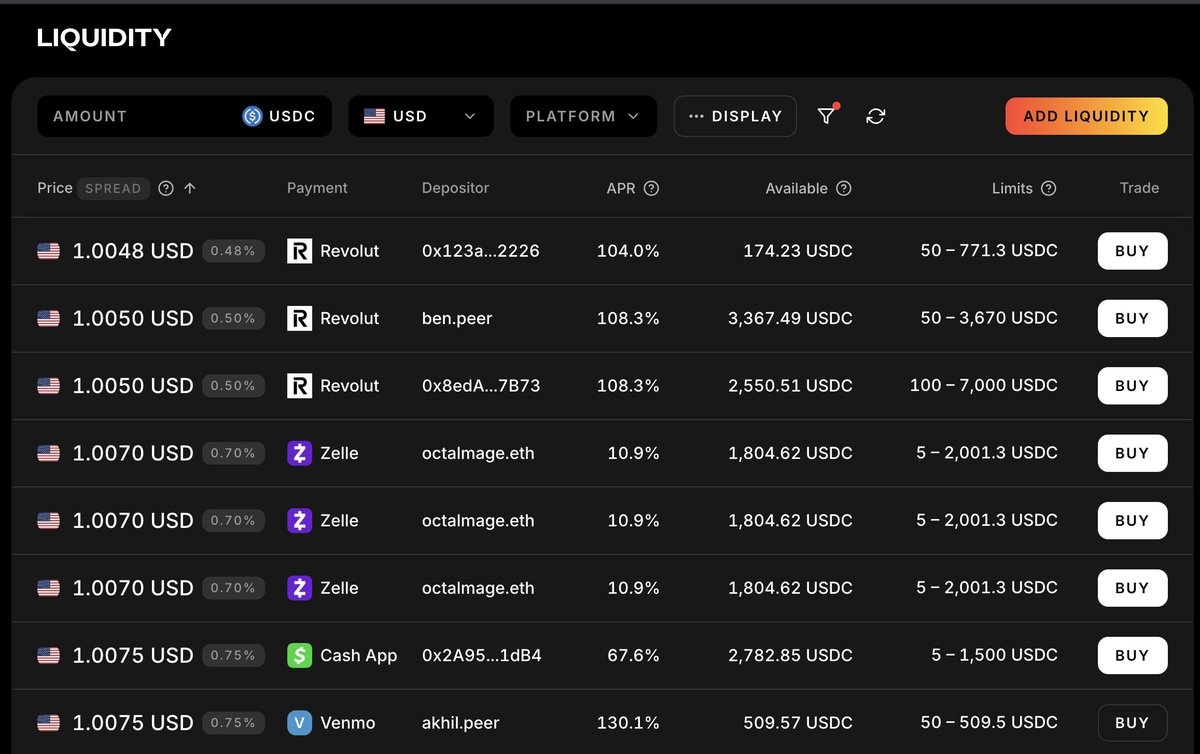
Task: Click the 1.0048 USD price
Action: (x=133, y=251)
